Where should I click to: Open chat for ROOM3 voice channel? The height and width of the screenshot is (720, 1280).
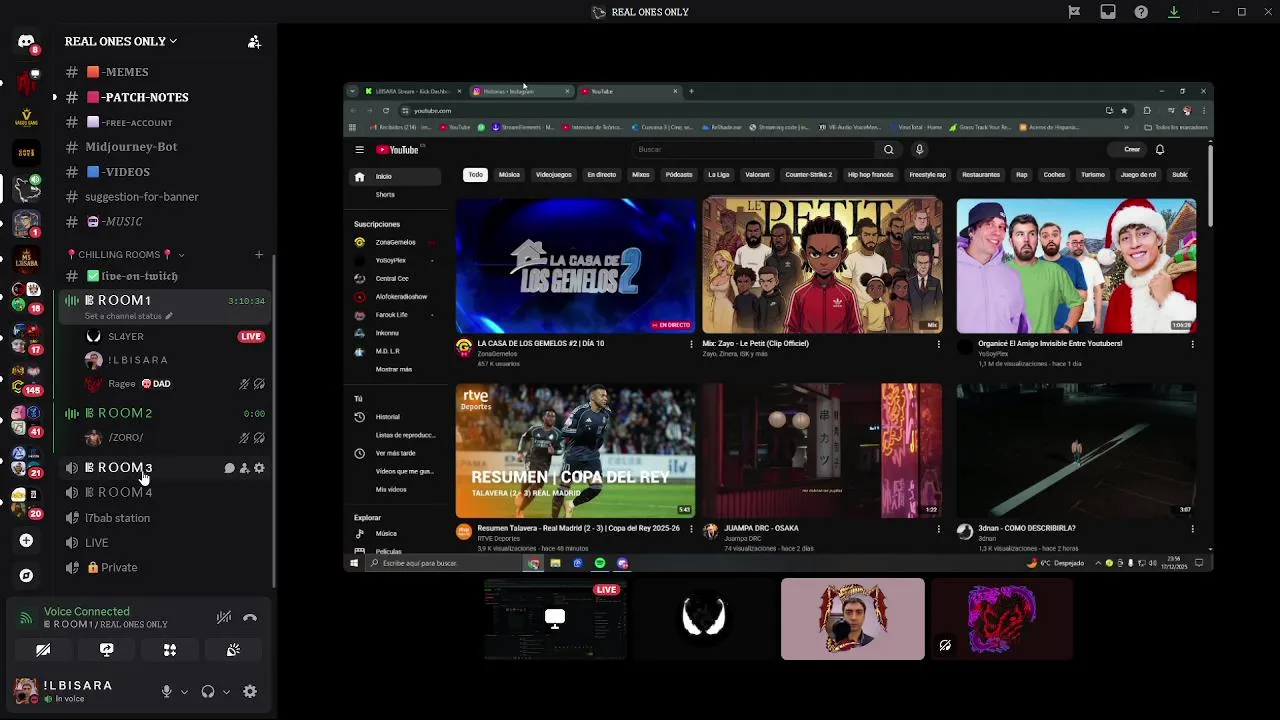(x=229, y=468)
